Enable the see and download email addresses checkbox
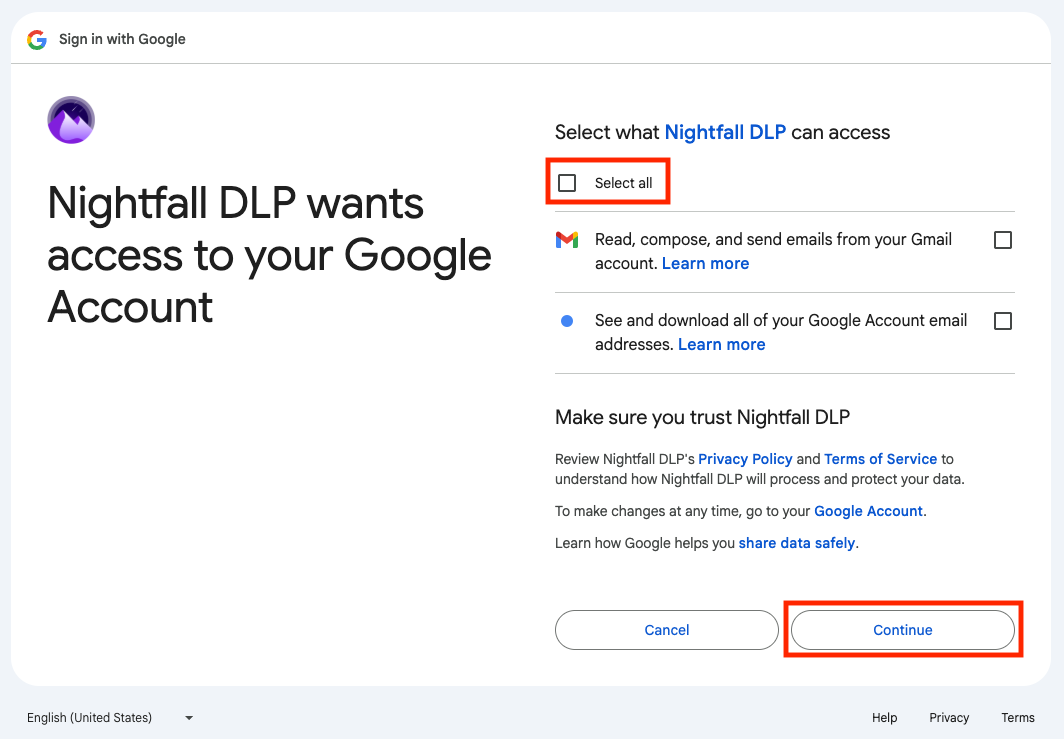The image size is (1064, 739). [x=1003, y=321]
